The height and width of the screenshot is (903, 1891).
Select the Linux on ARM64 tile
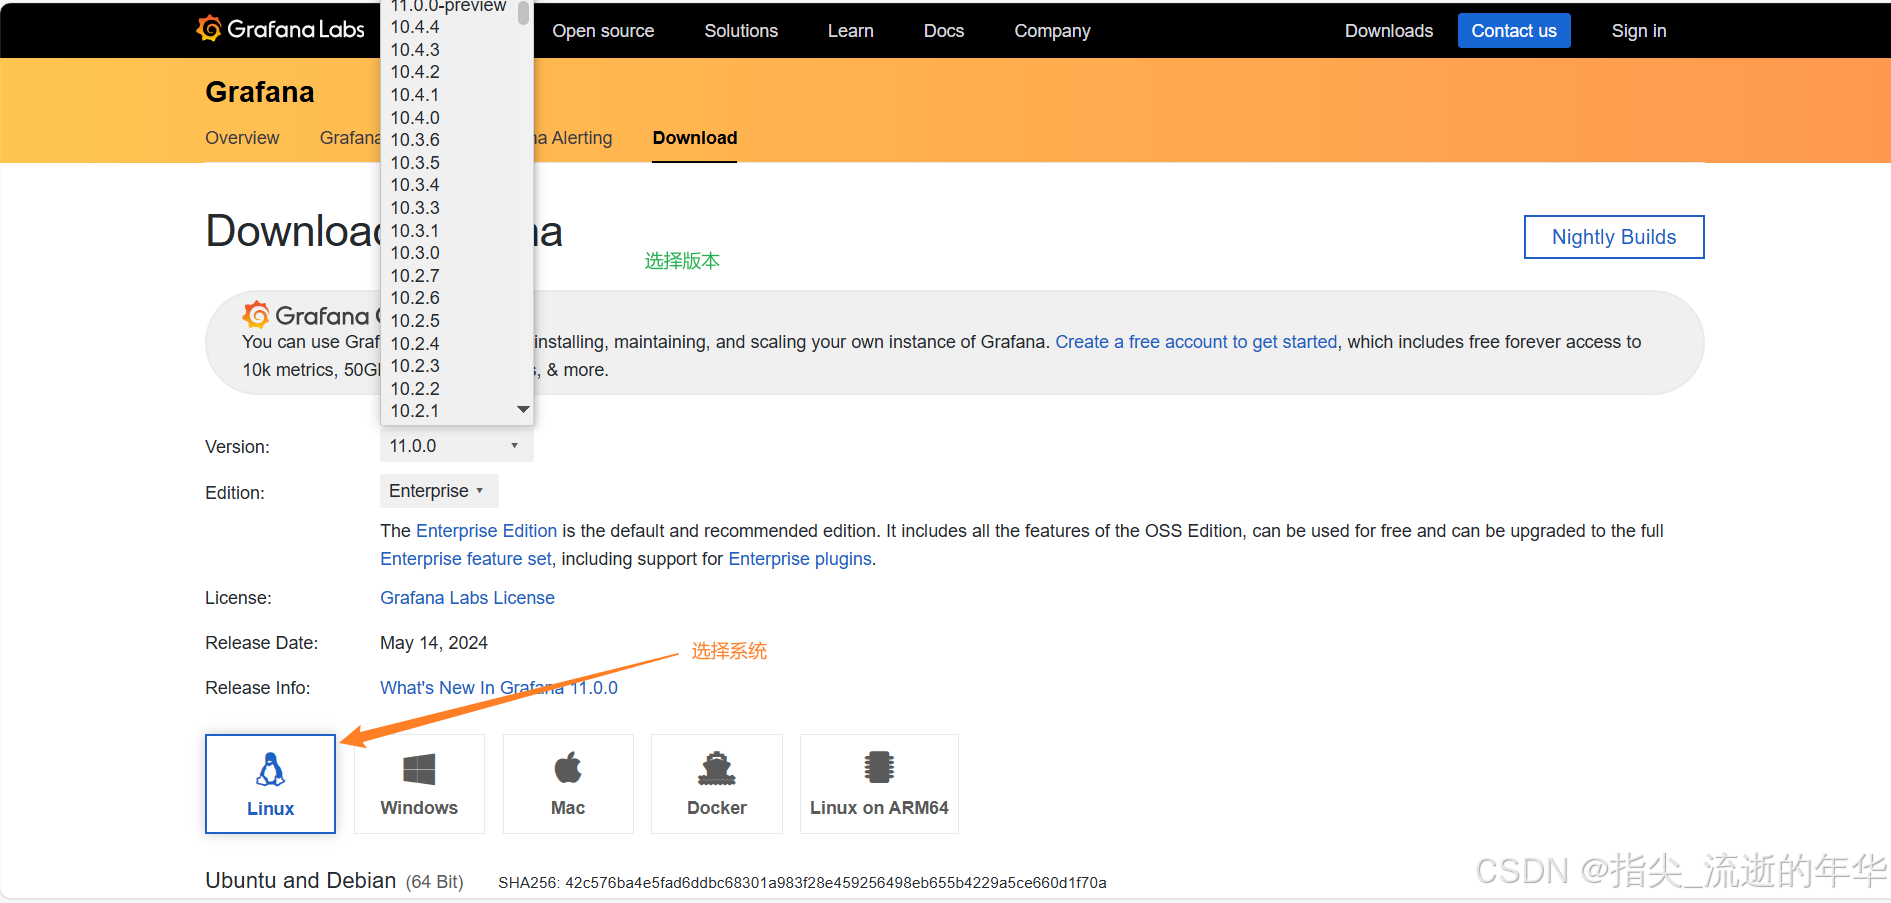tap(879, 784)
